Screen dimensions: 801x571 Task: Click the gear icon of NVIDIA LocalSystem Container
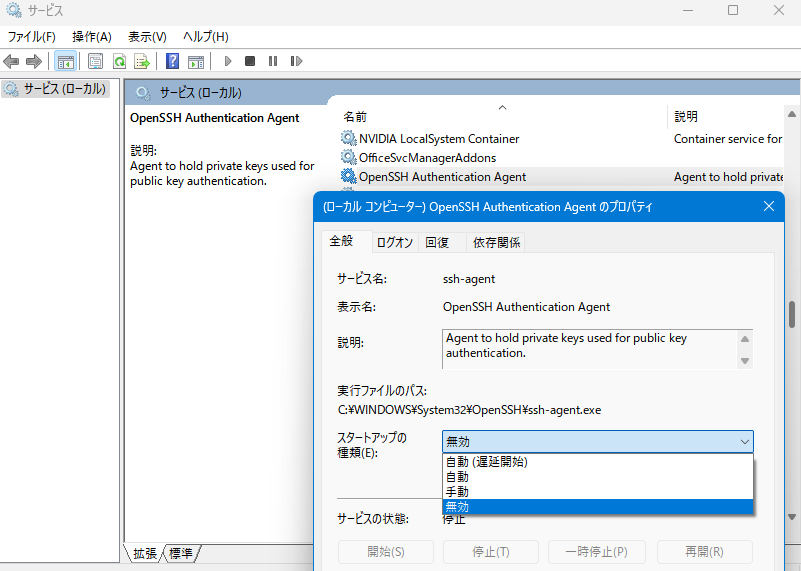[348, 138]
